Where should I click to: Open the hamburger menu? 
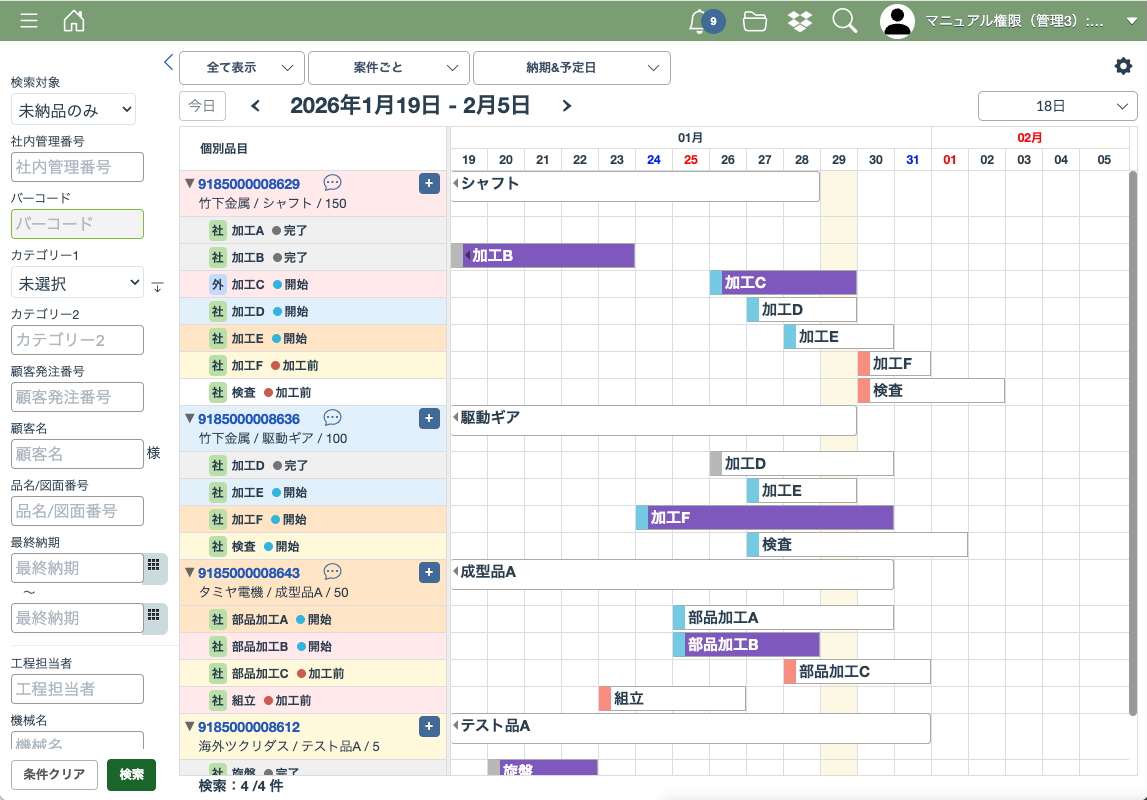pyautogui.click(x=29, y=21)
